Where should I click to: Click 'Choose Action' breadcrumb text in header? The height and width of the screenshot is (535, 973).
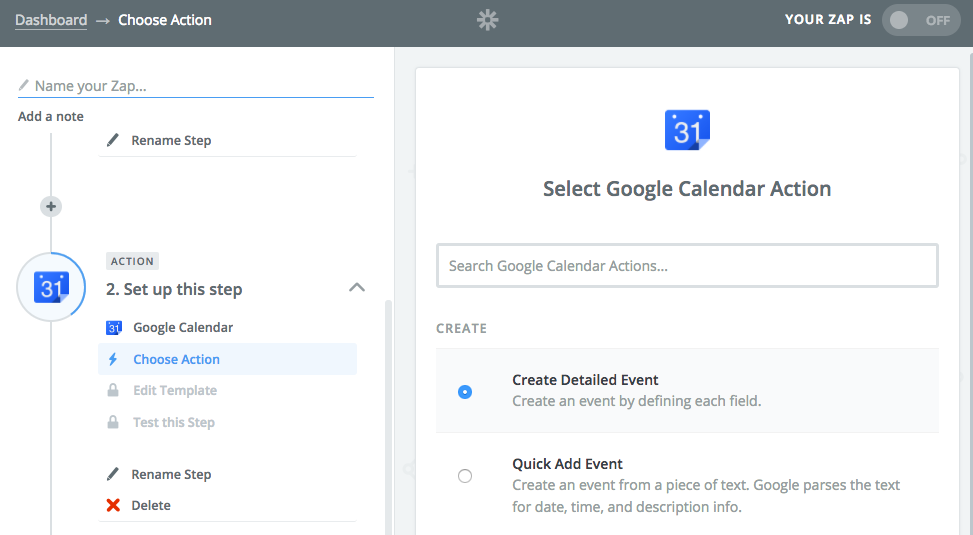pyautogui.click(x=165, y=20)
